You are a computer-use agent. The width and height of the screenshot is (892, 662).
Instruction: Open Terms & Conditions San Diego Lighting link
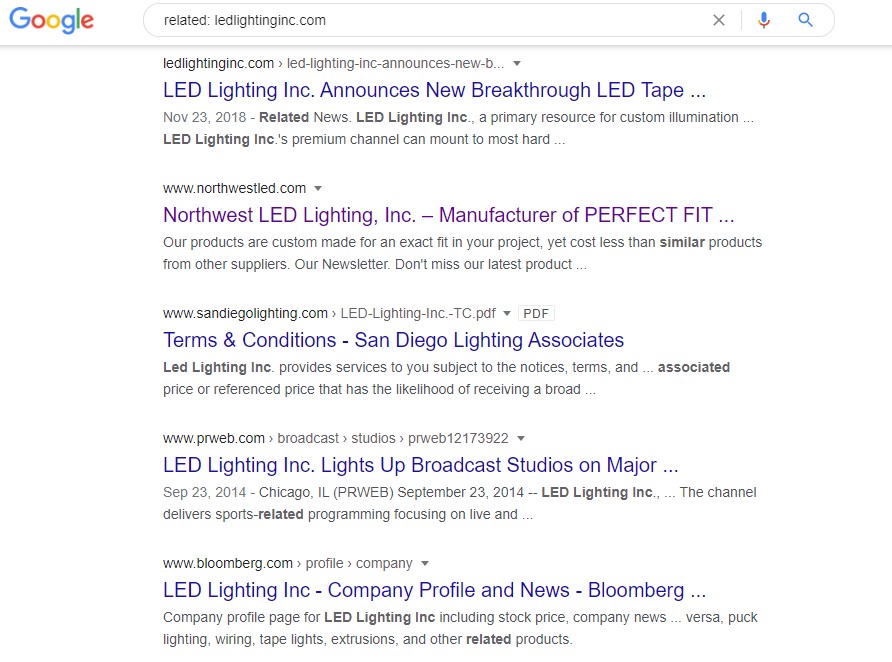coord(393,340)
